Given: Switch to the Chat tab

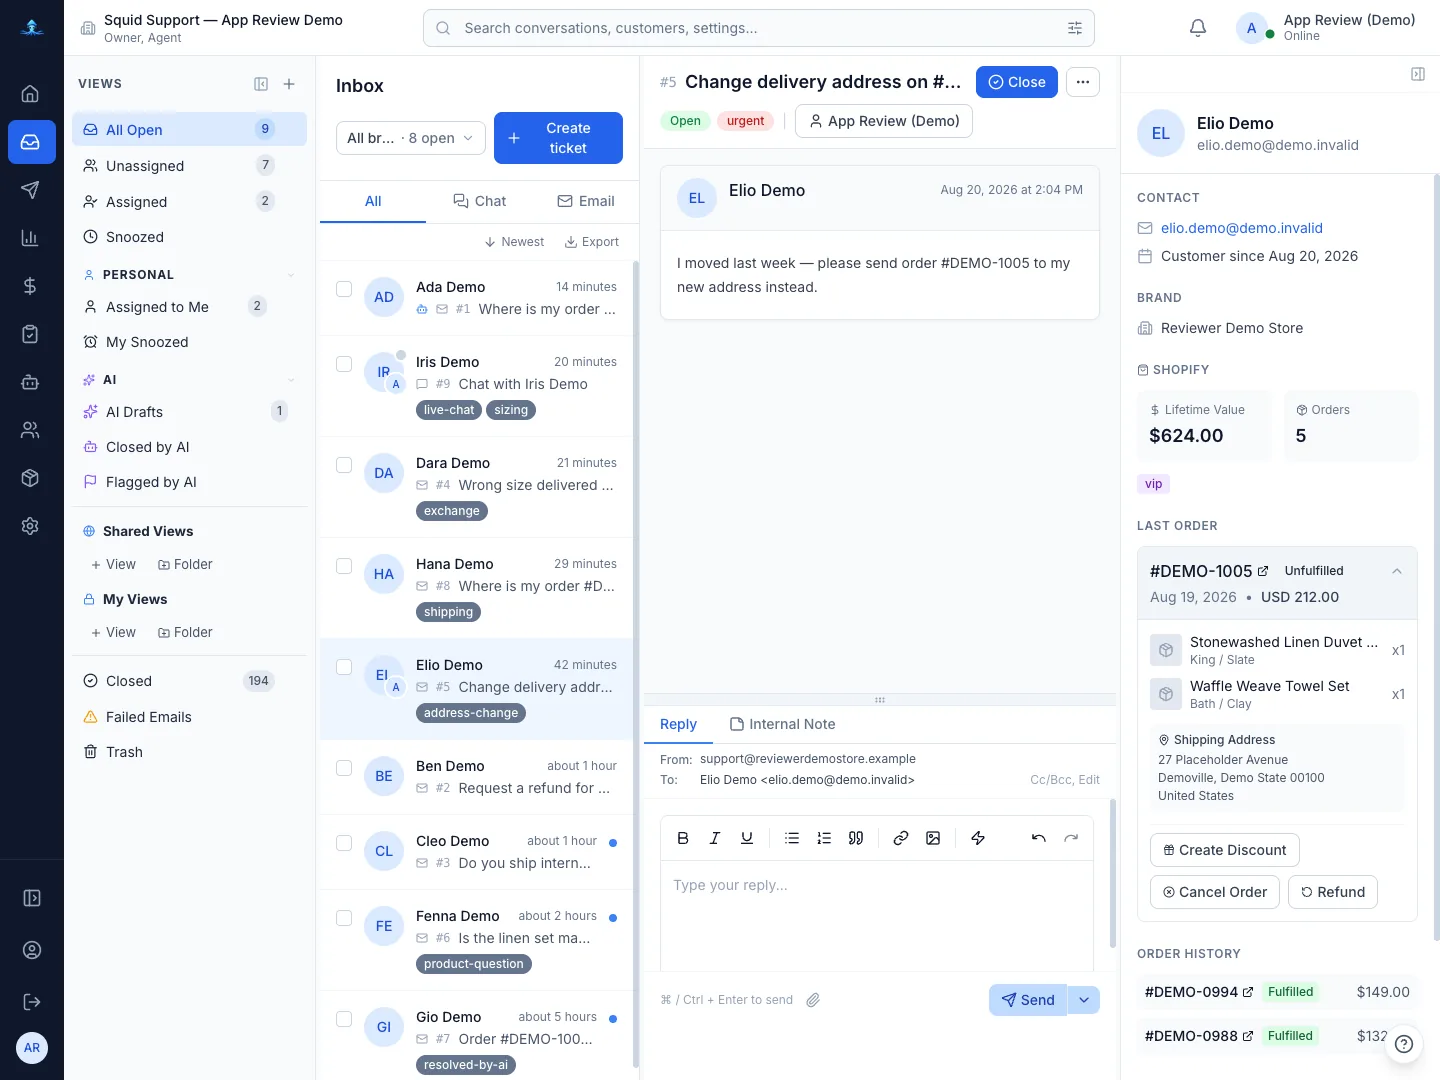Looking at the screenshot, I should pos(480,201).
